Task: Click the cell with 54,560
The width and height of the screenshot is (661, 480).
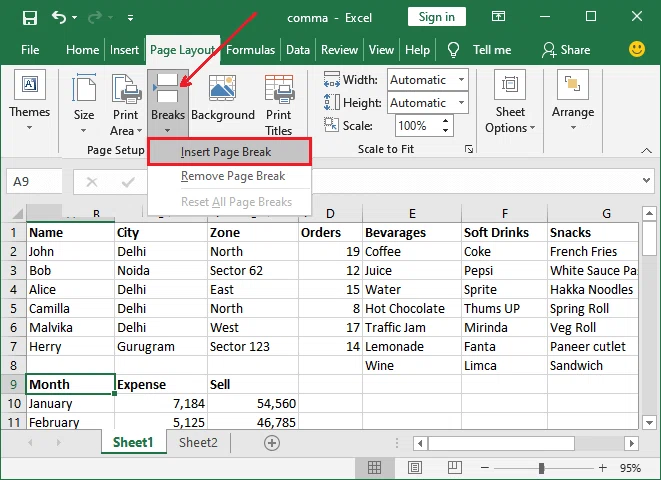Action: [253, 403]
